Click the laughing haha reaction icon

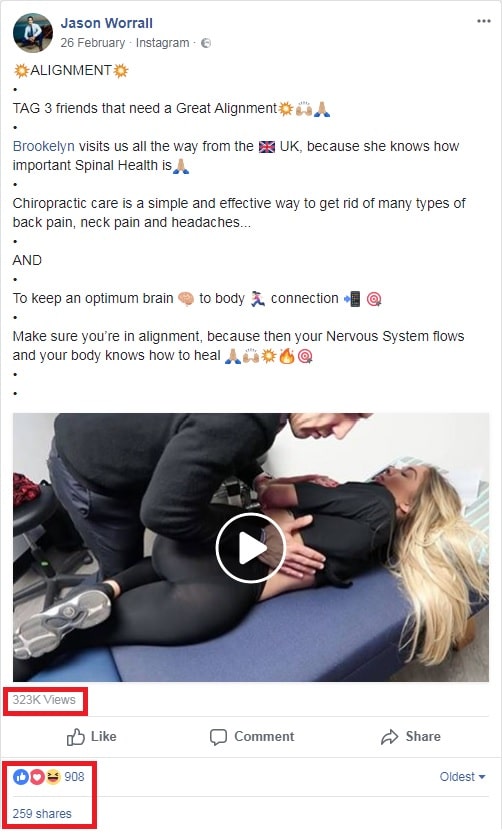[52, 777]
